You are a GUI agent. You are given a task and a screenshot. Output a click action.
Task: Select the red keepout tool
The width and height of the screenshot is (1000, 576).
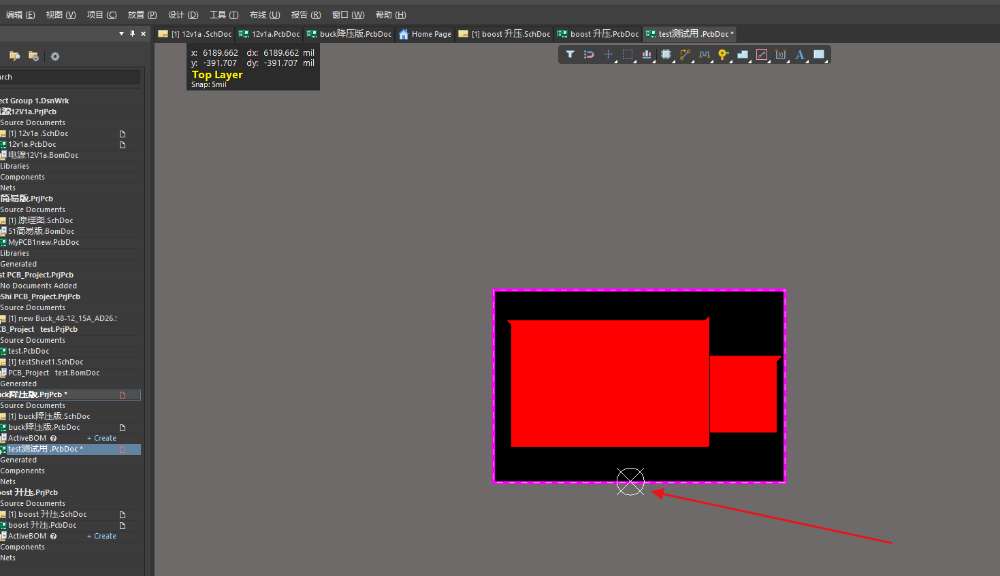point(761,55)
